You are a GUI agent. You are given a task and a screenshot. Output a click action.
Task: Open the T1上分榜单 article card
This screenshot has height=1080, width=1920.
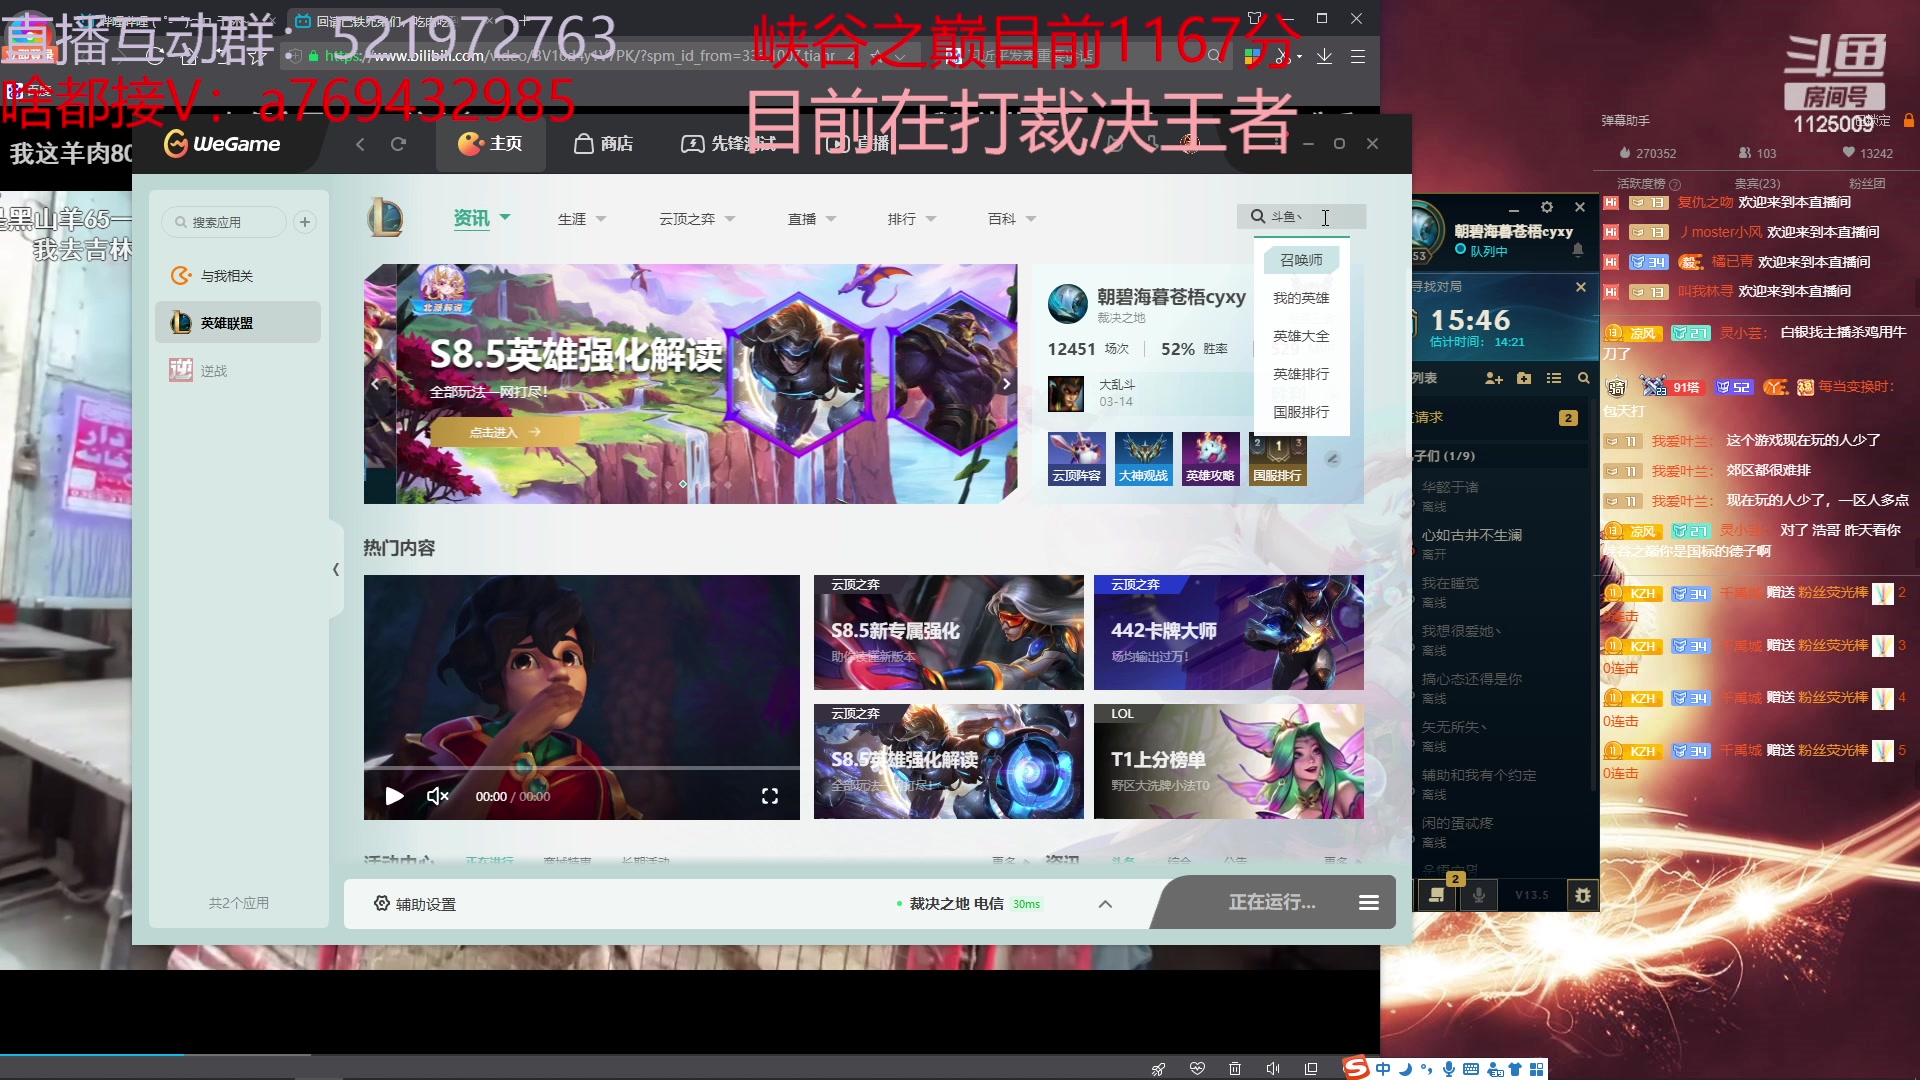pyautogui.click(x=1228, y=761)
